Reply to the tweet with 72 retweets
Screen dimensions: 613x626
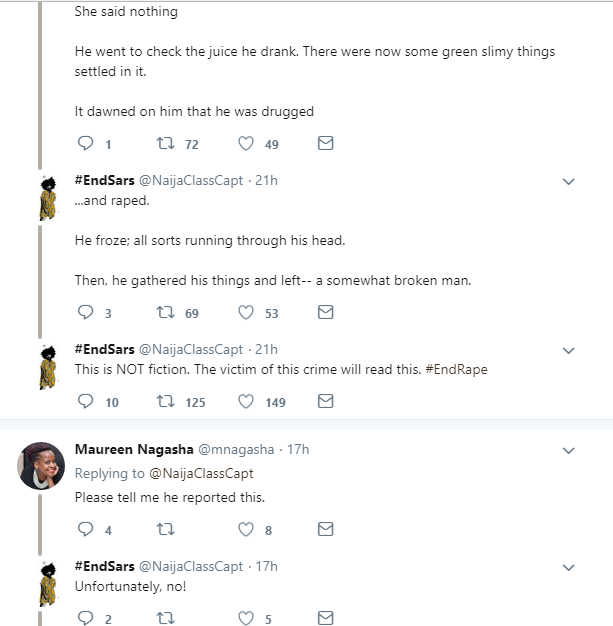point(85,144)
